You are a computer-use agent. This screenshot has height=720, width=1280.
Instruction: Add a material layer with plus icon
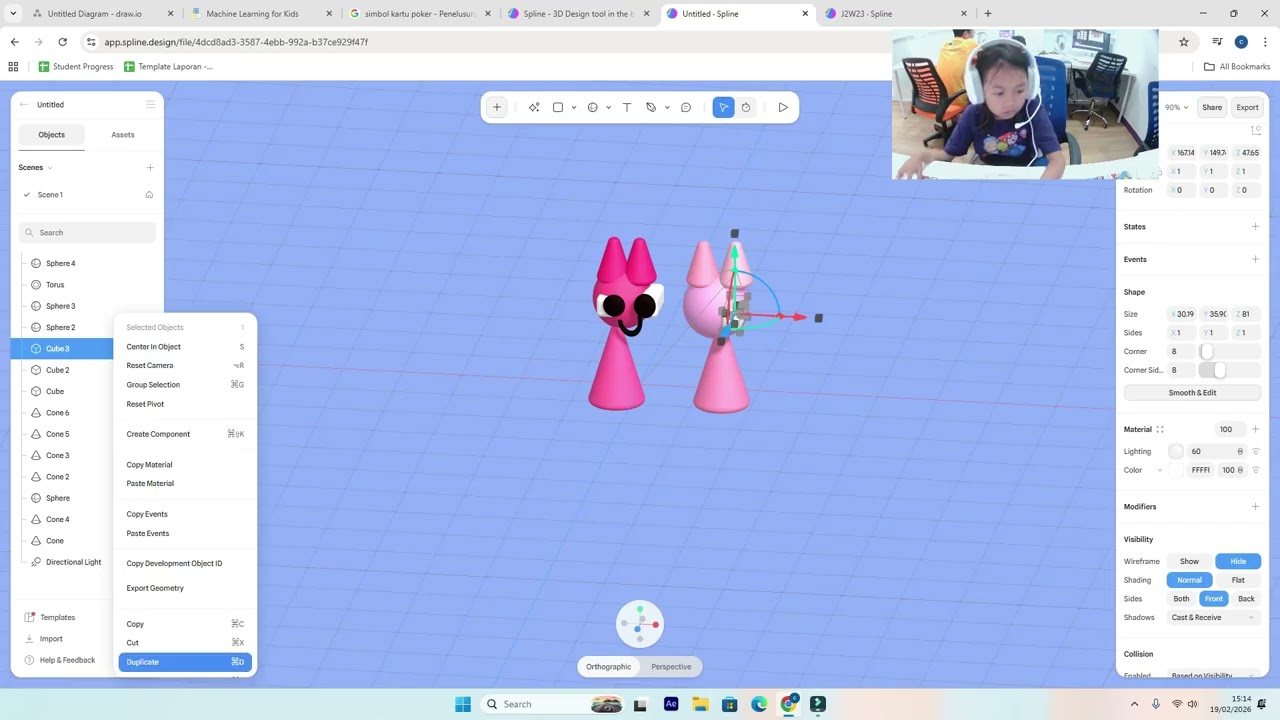pyautogui.click(x=1255, y=430)
